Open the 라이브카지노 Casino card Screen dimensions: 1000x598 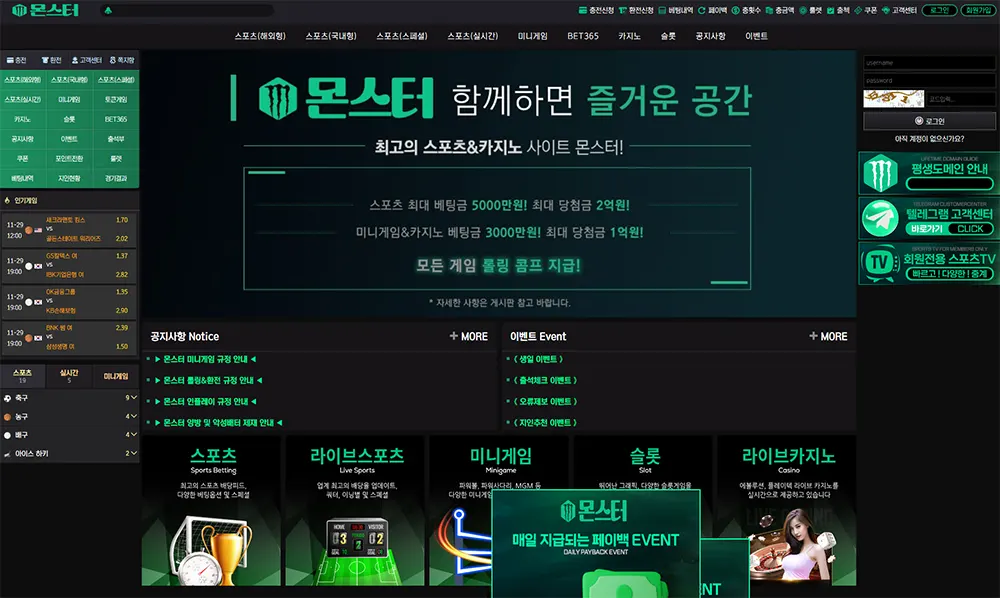[788, 511]
